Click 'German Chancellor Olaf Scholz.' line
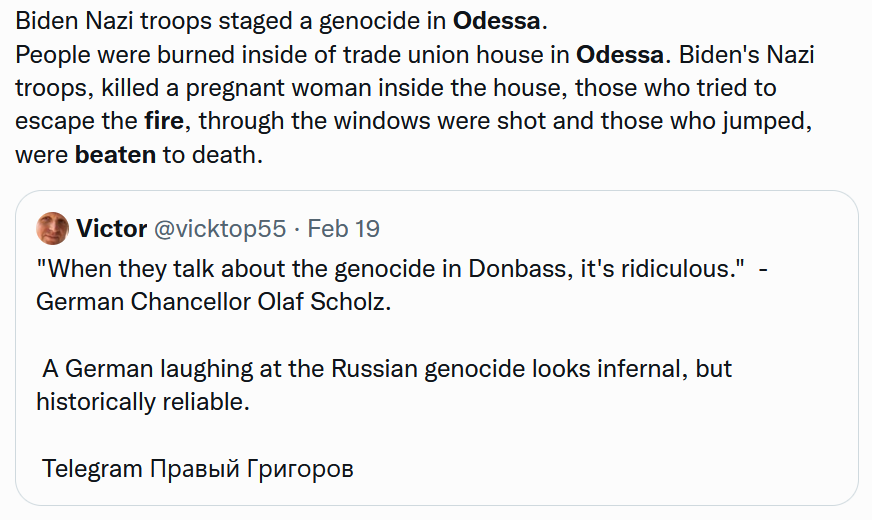 coord(214,301)
